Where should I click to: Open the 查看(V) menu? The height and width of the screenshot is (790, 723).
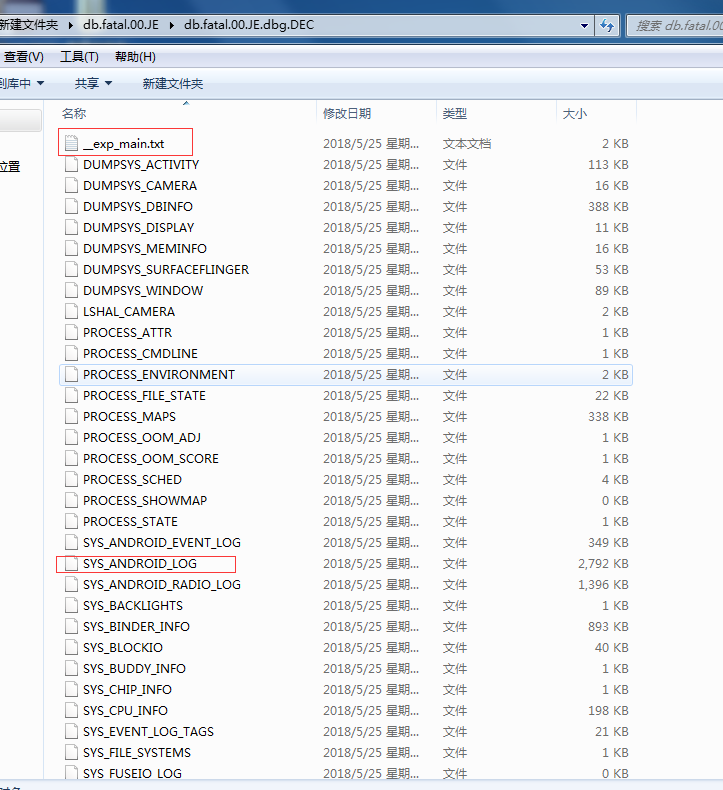coord(23,57)
